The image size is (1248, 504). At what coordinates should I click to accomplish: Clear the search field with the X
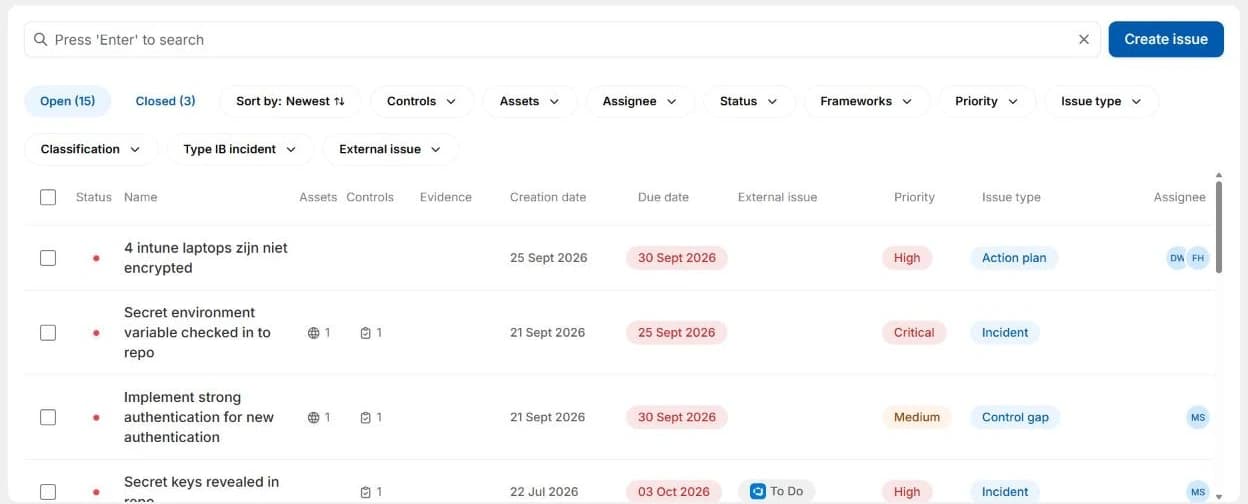pos(1084,40)
